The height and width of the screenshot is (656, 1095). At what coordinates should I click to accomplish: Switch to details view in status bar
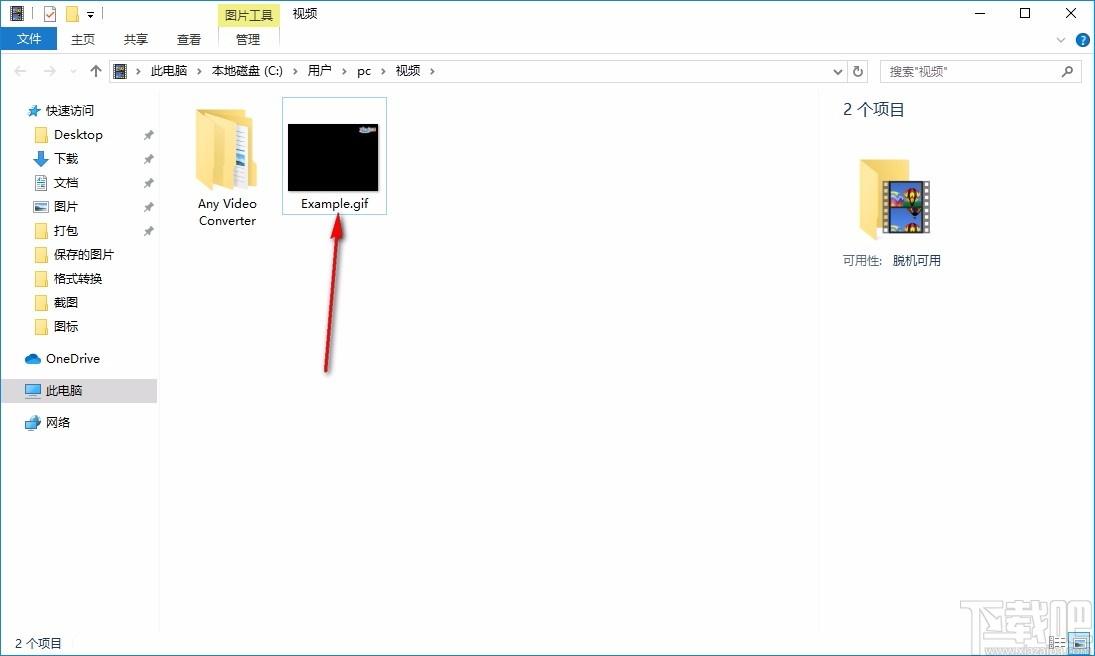(1057, 643)
